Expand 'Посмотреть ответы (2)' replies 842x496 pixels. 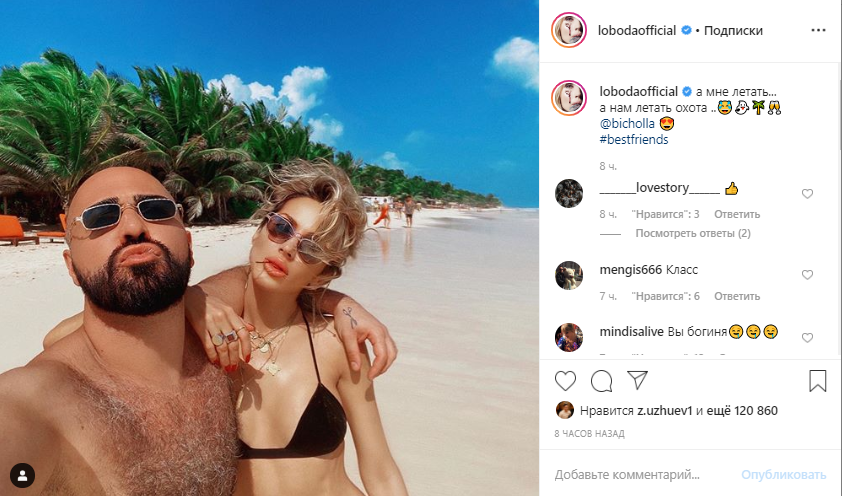tap(693, 234)
